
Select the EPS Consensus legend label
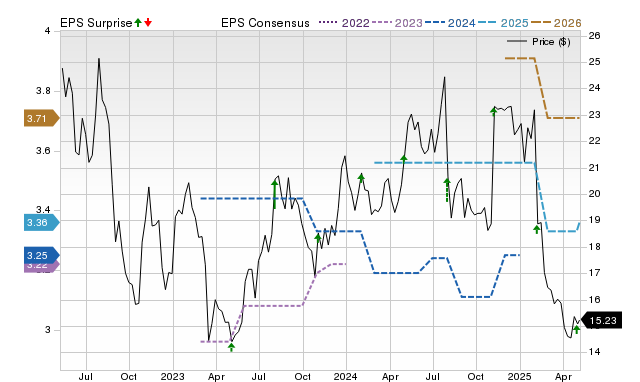coord(265,23)
